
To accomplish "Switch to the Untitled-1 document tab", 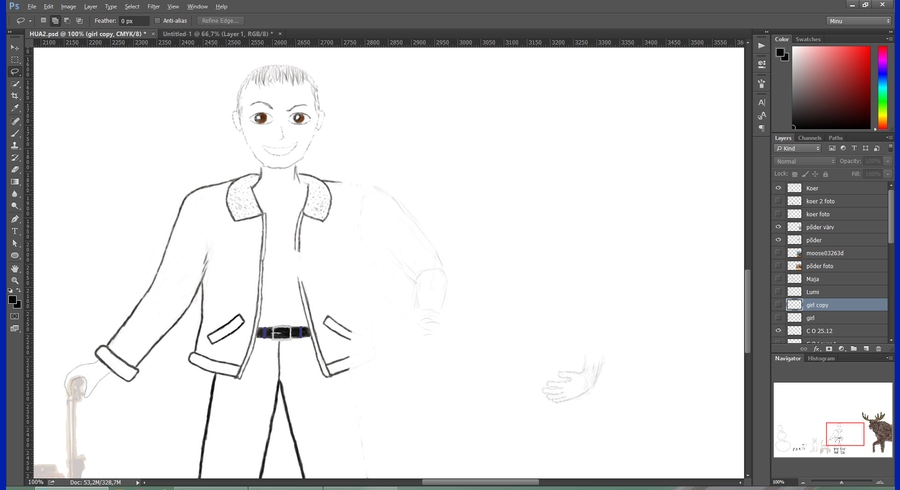I will point(218,34).
